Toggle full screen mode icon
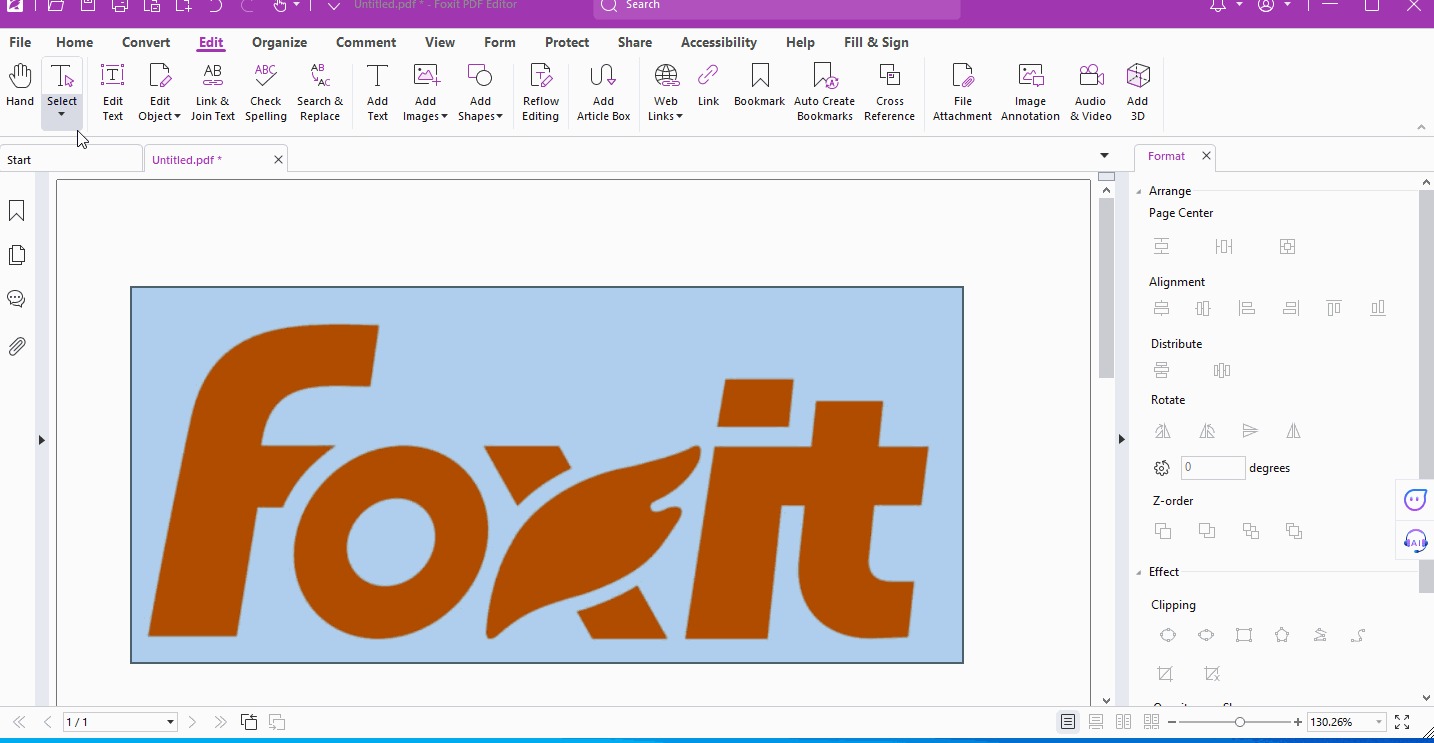This screenshot has width=1434, height=743. (x=1402, y=722)
